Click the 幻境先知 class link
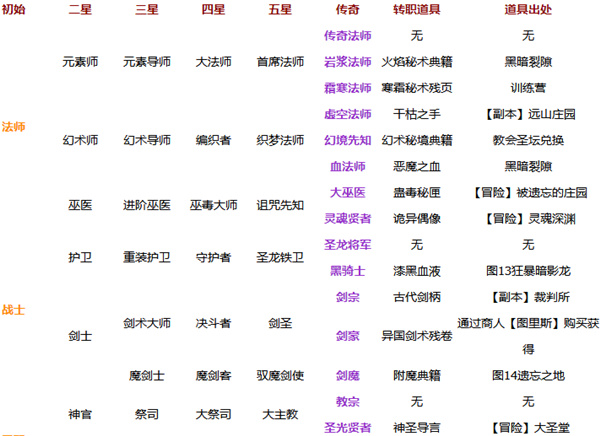Image resolution: width=600 pixels, height=436 pixels. [x=348, y=140]
